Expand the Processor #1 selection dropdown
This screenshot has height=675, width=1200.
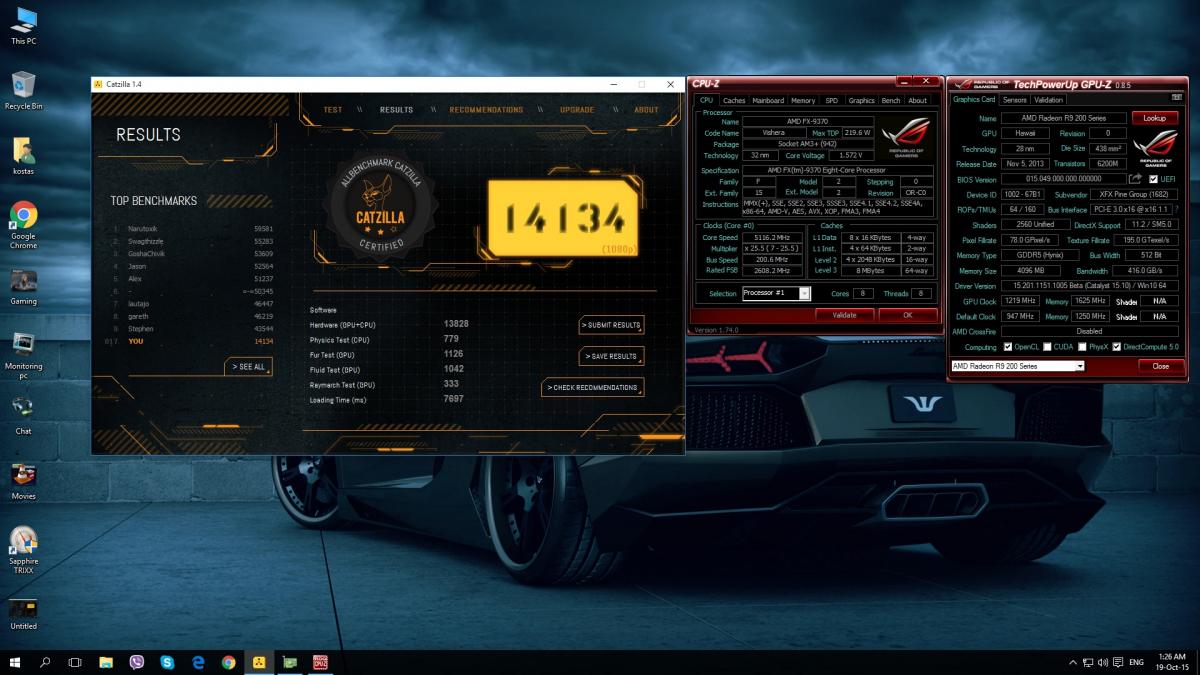point(805,293)
